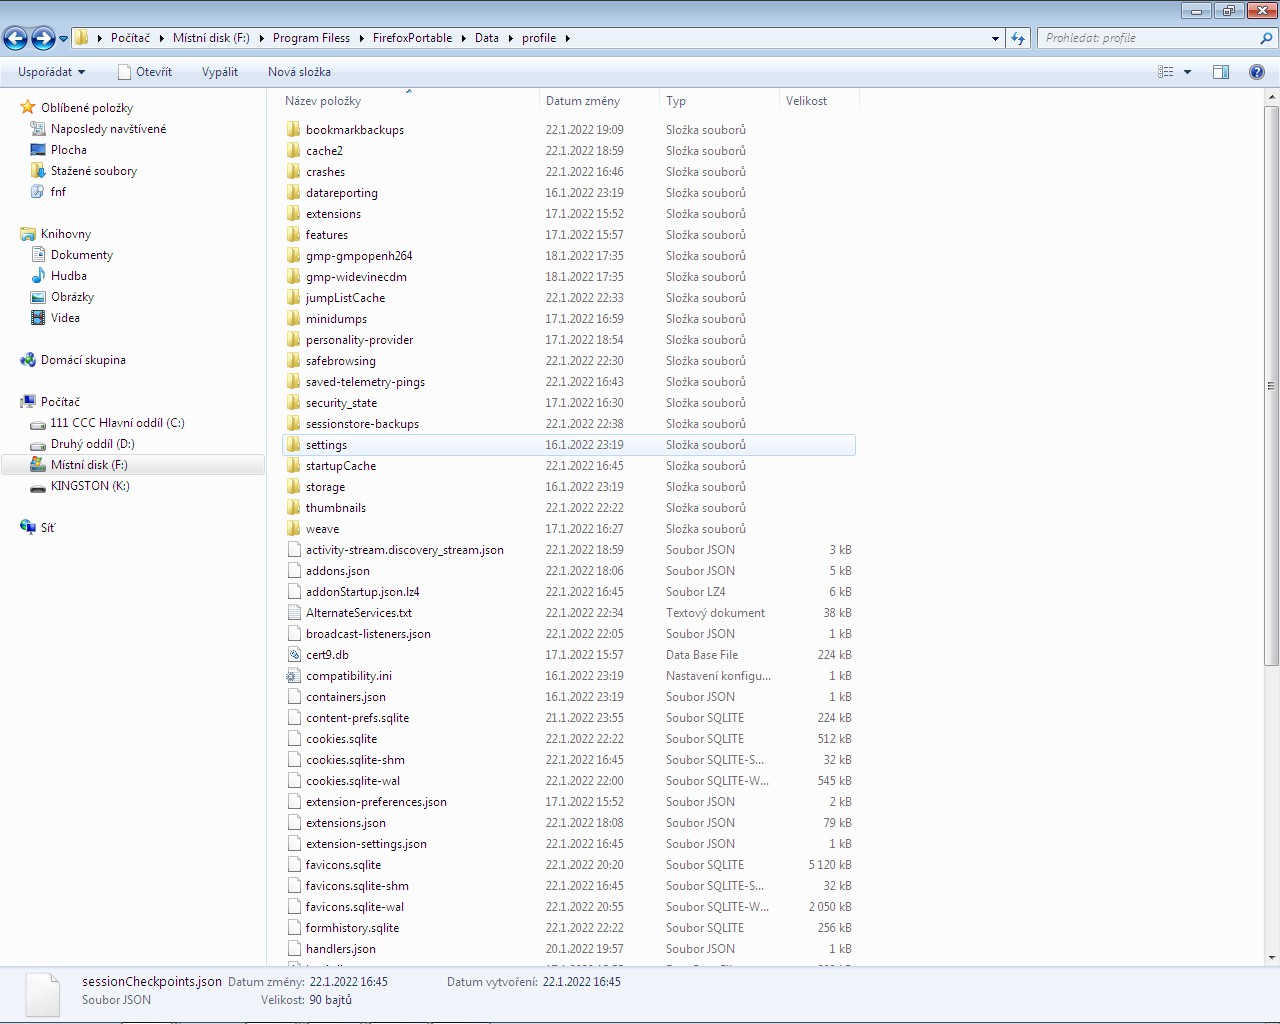The image size is (1280, 1024).
Task: Click the change view icon in toolbar
Action: click(x=1166, y=72)
